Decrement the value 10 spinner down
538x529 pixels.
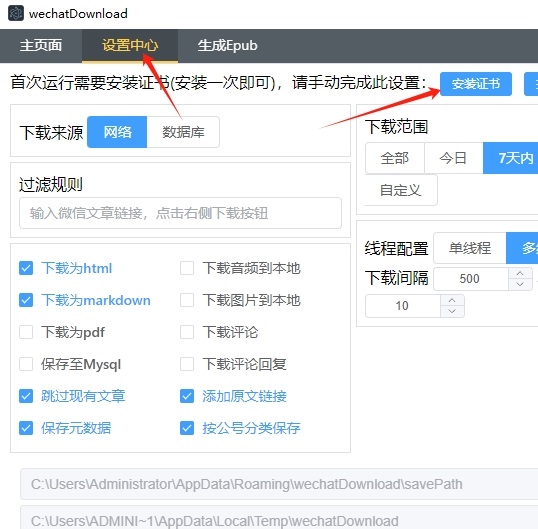(x=452, y=311)
